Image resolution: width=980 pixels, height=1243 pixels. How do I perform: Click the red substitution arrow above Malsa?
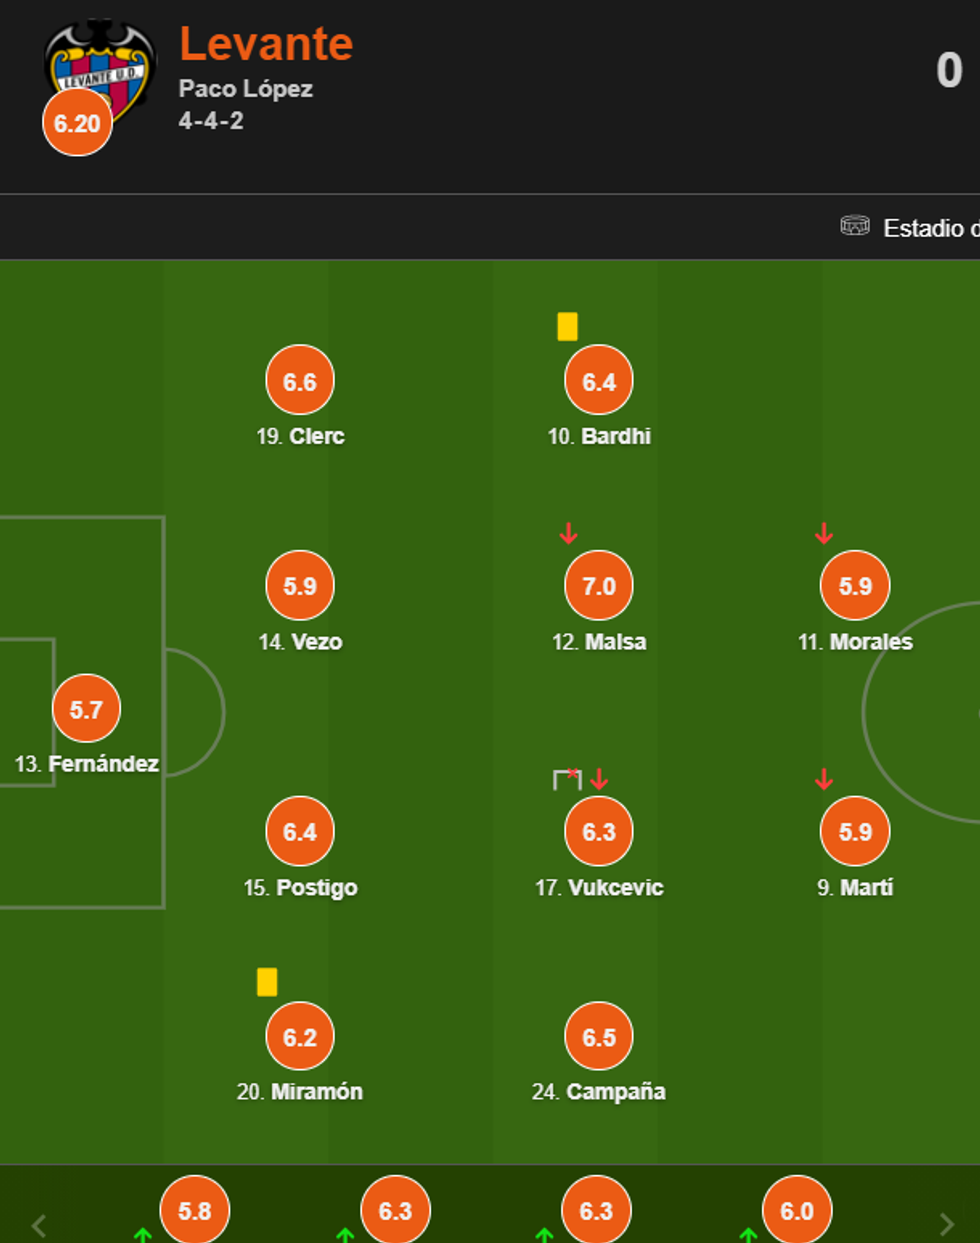point(568,533)
